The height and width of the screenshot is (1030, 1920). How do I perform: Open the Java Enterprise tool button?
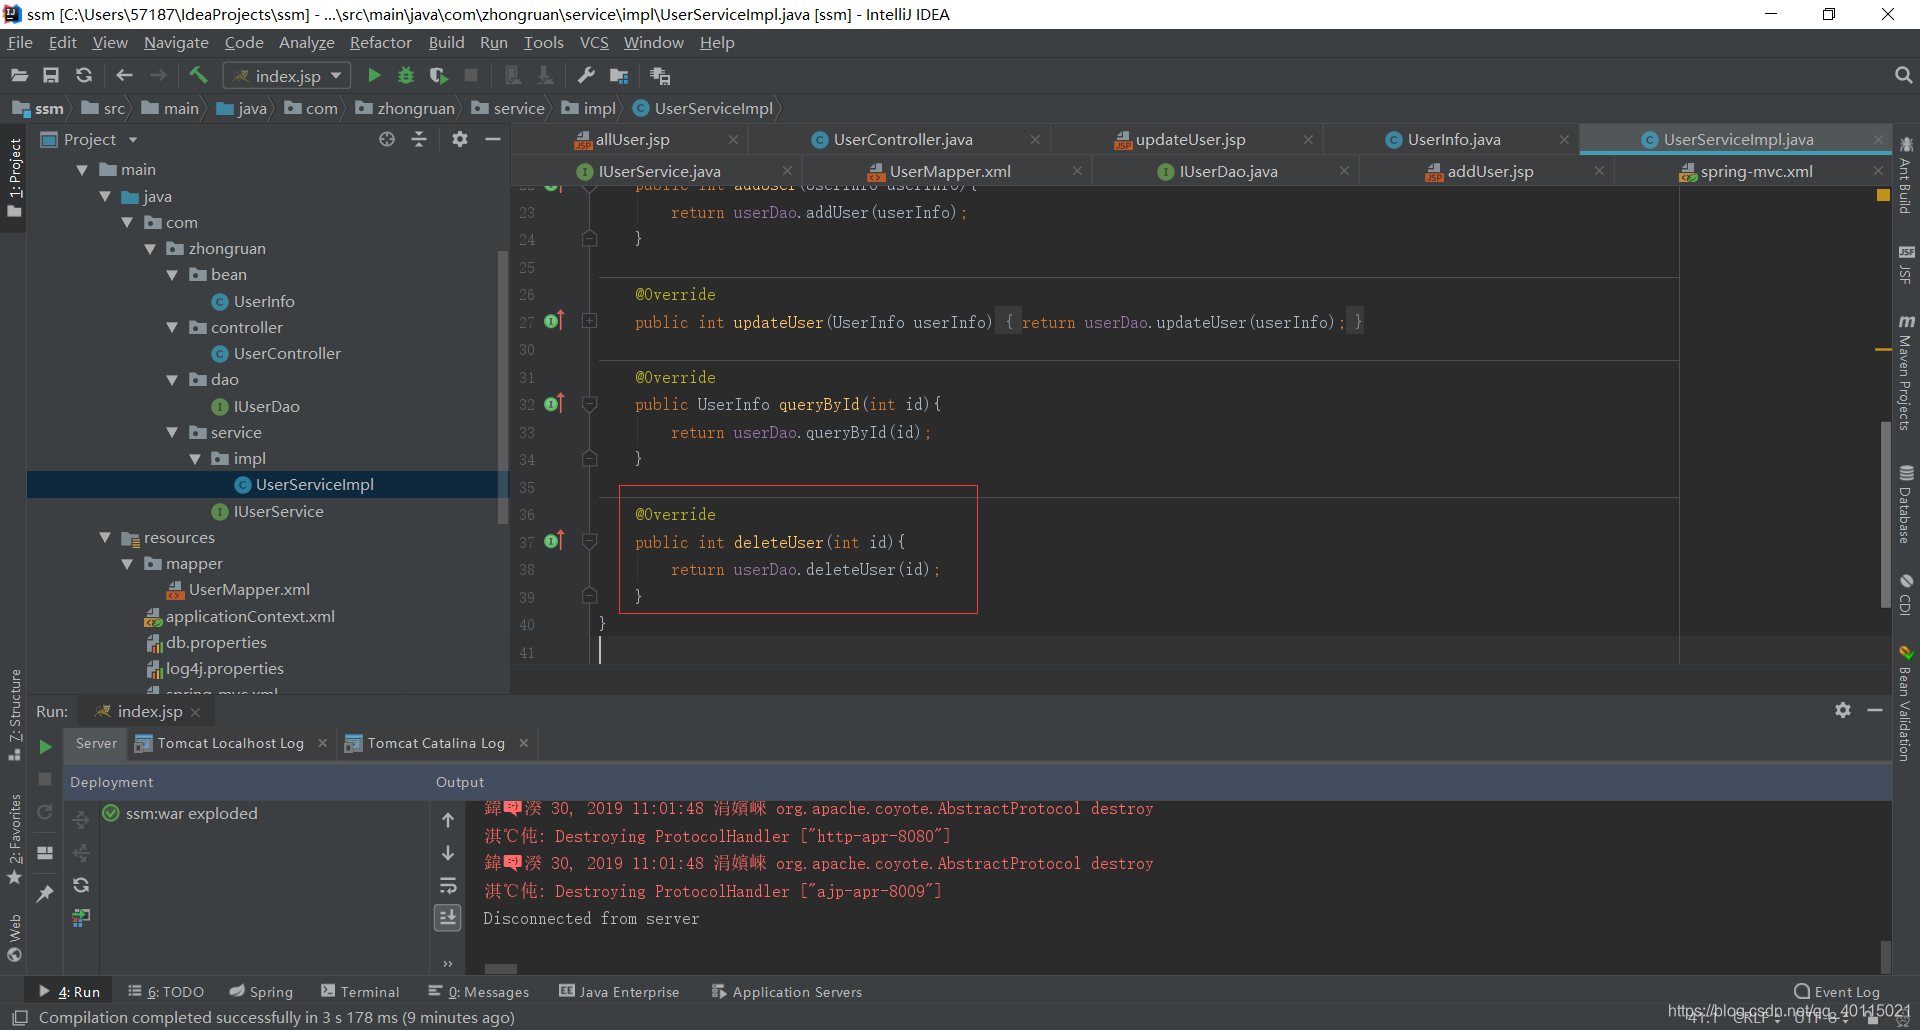coord(619,992)
